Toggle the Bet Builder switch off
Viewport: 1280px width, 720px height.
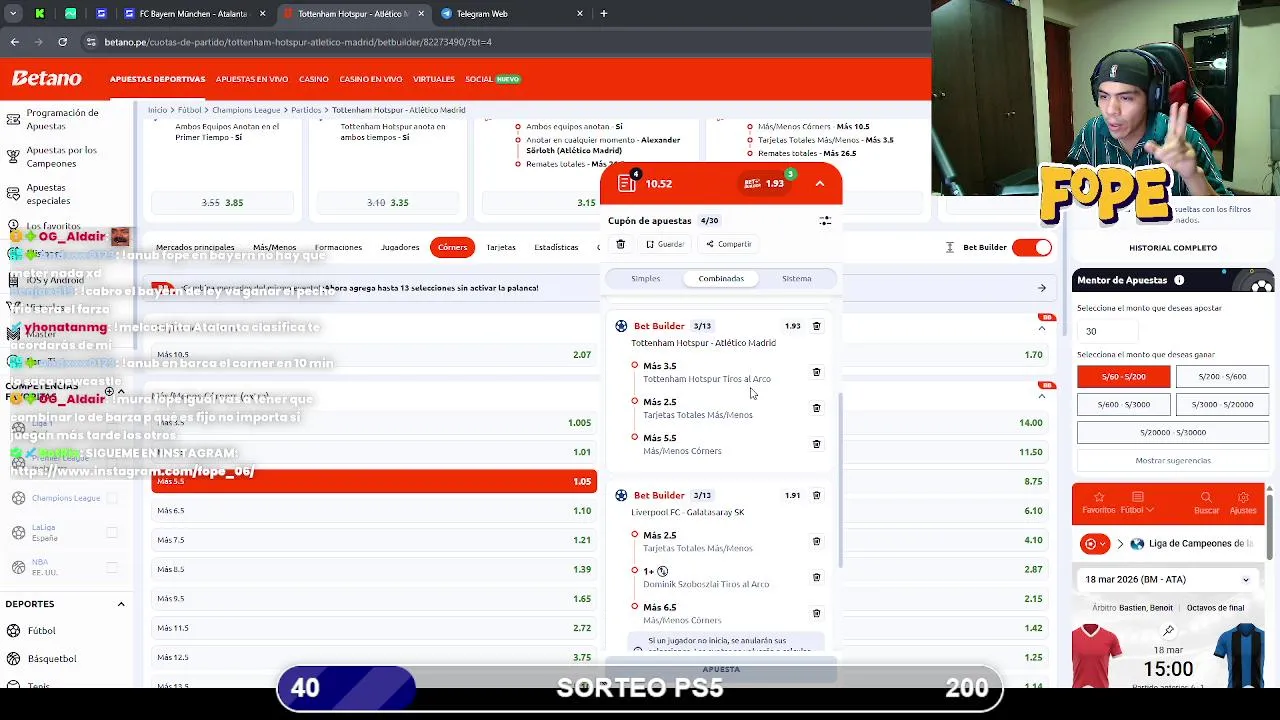pyautogui.click(x=1032, y=247)
